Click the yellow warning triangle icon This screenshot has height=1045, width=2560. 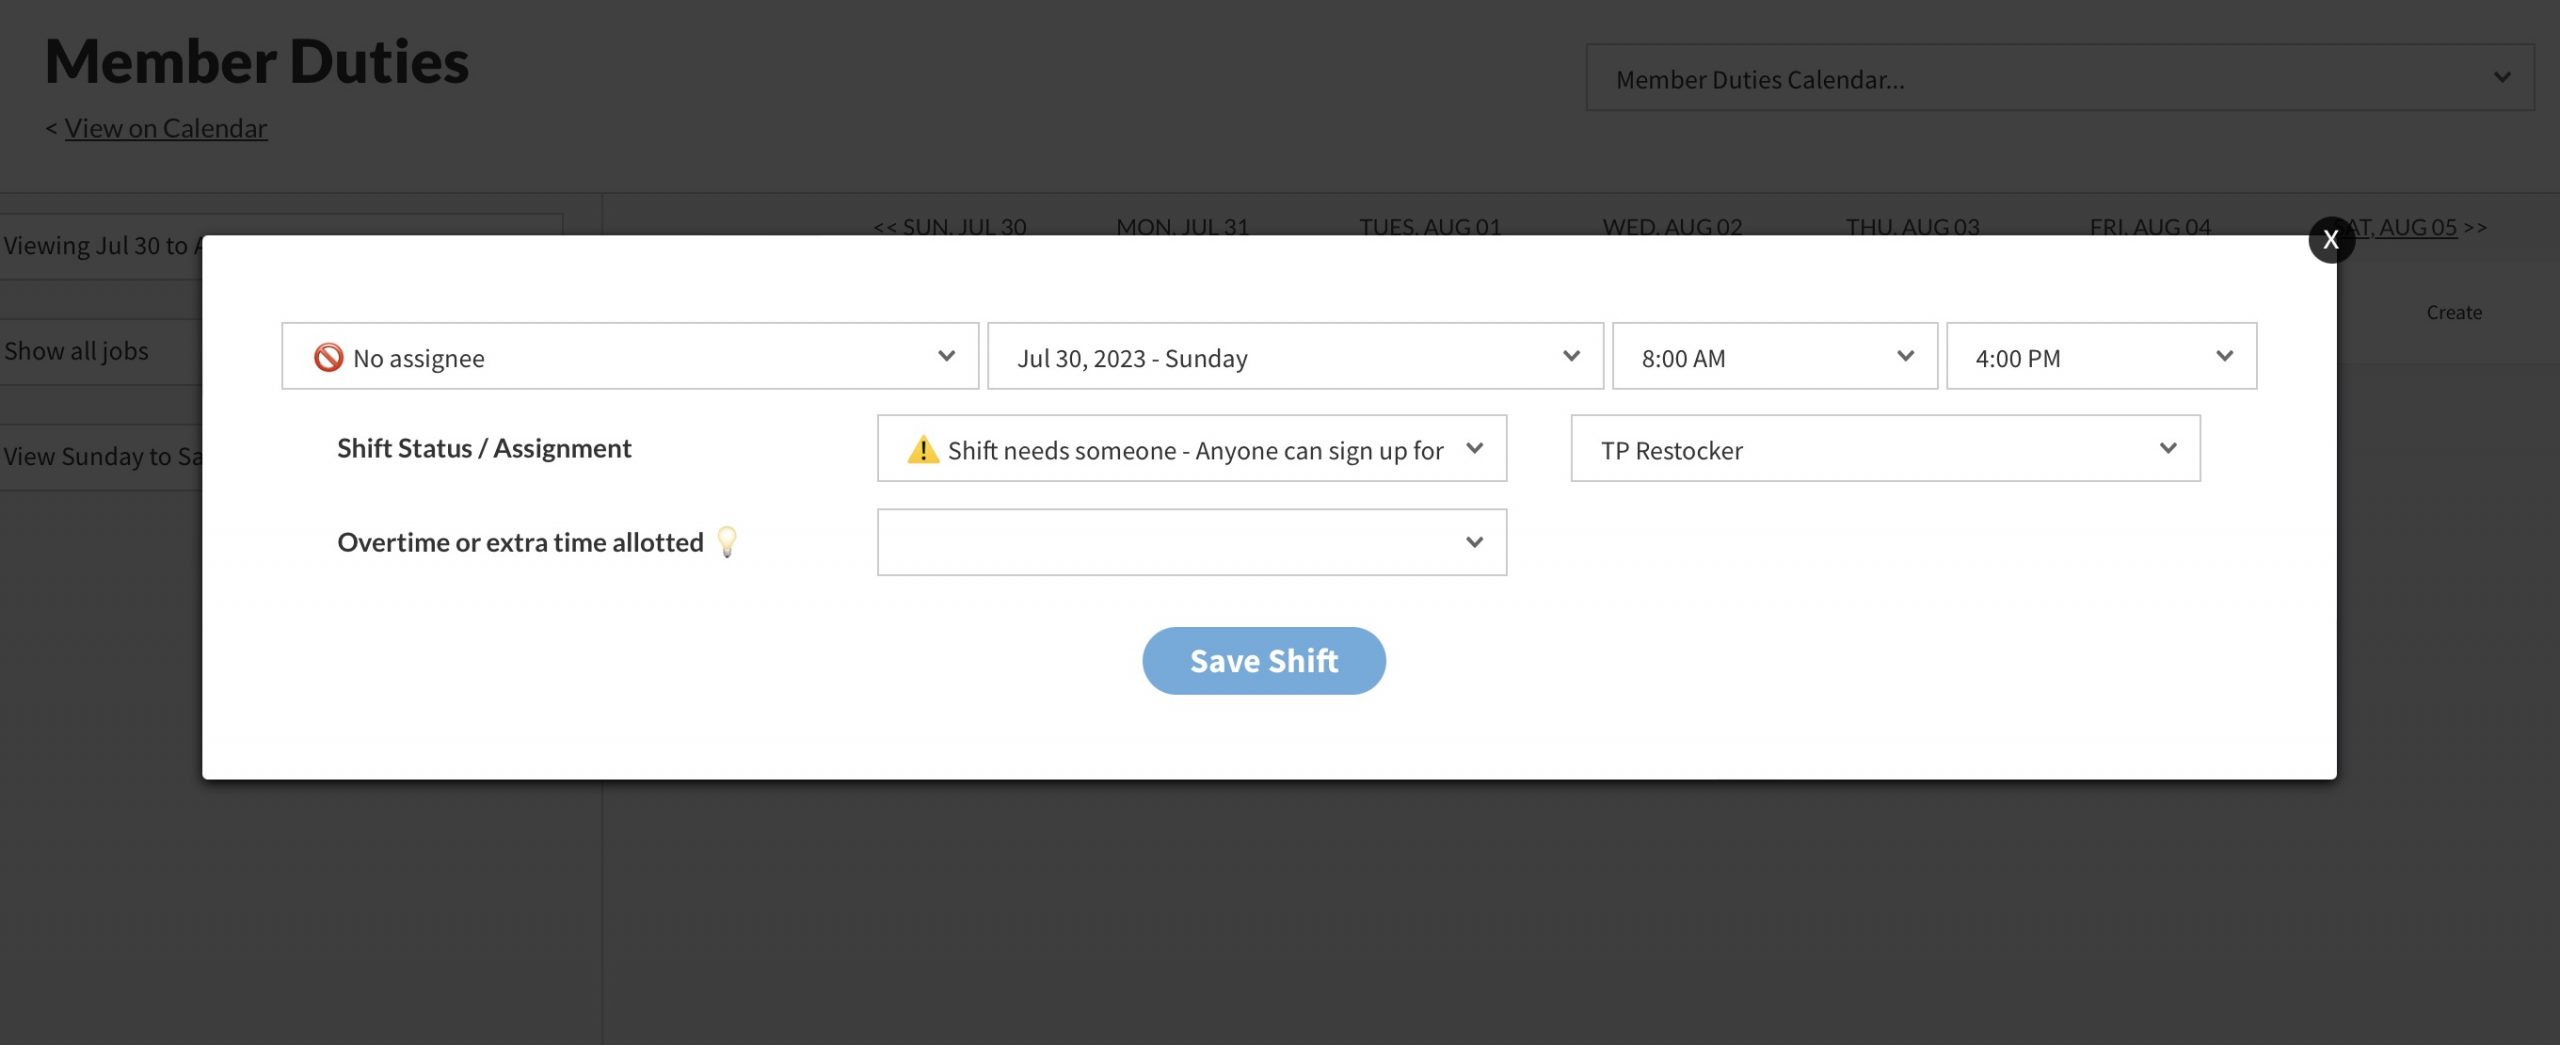pos(922,450)
